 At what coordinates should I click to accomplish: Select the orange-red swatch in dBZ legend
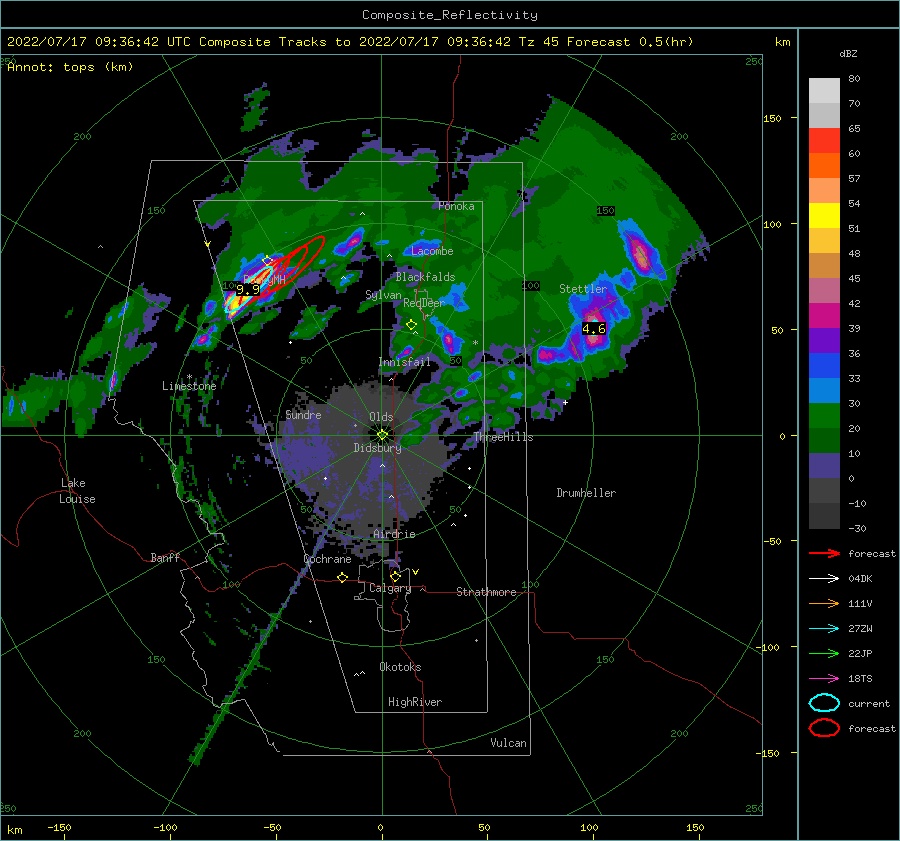coord(824,166)
